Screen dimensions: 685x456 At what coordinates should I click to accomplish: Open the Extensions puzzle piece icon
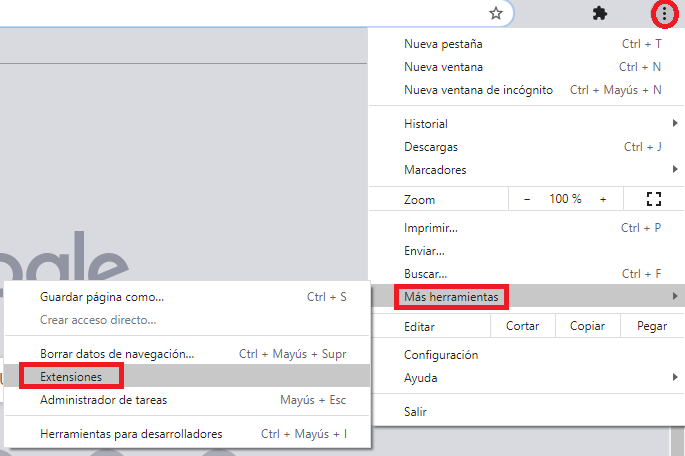(x=600, y=14)
